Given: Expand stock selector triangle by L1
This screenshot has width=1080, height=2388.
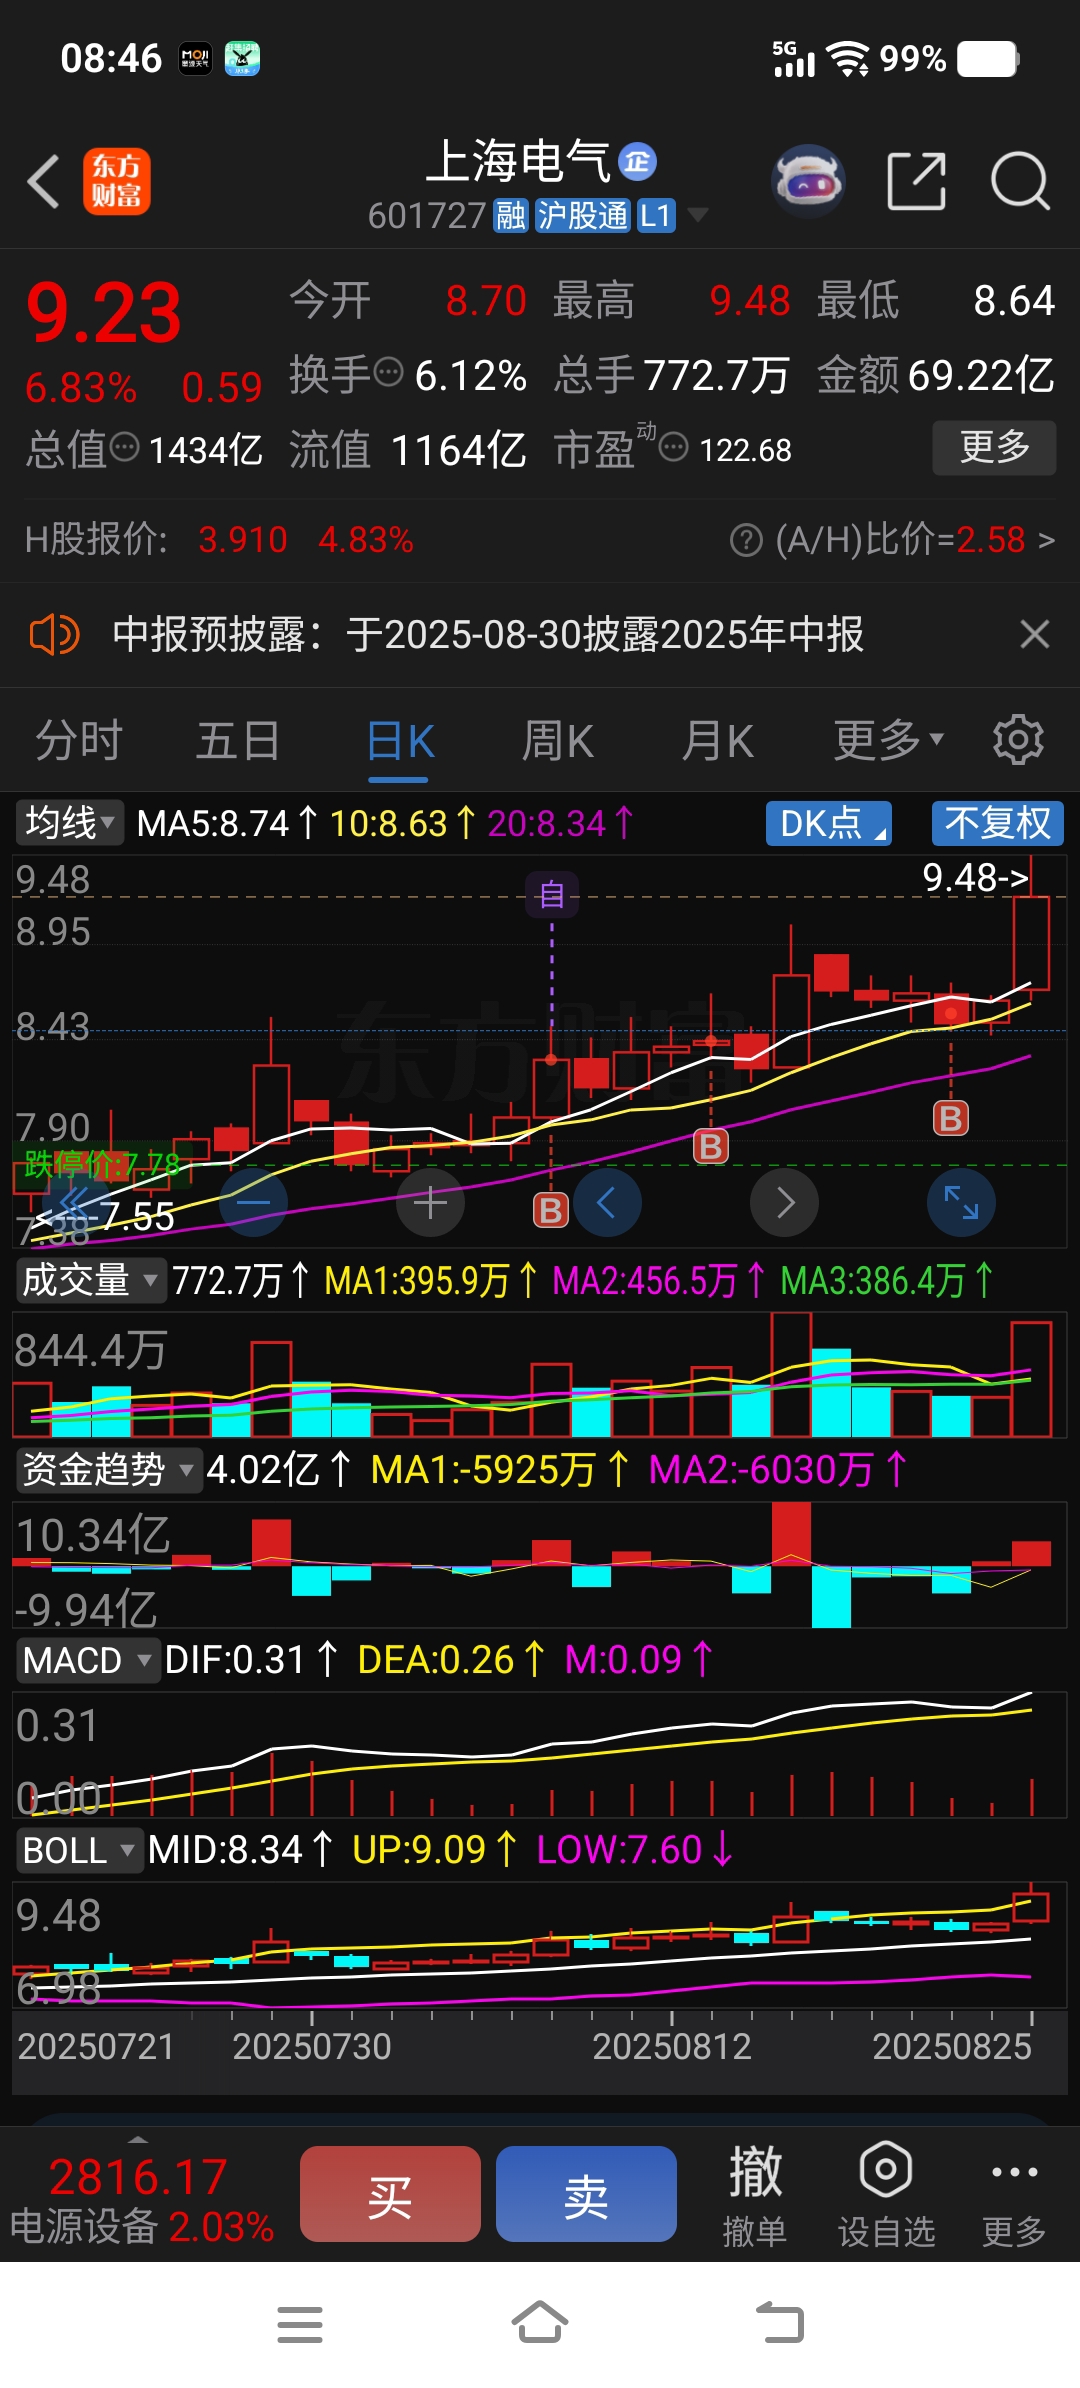Looking at the screenshot, I should coord(697,215).
